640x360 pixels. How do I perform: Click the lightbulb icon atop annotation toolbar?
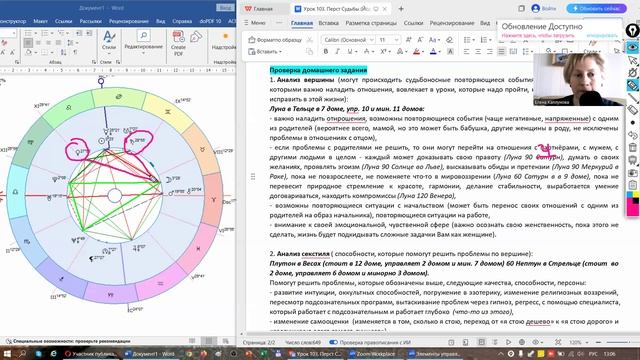[632, 30]
